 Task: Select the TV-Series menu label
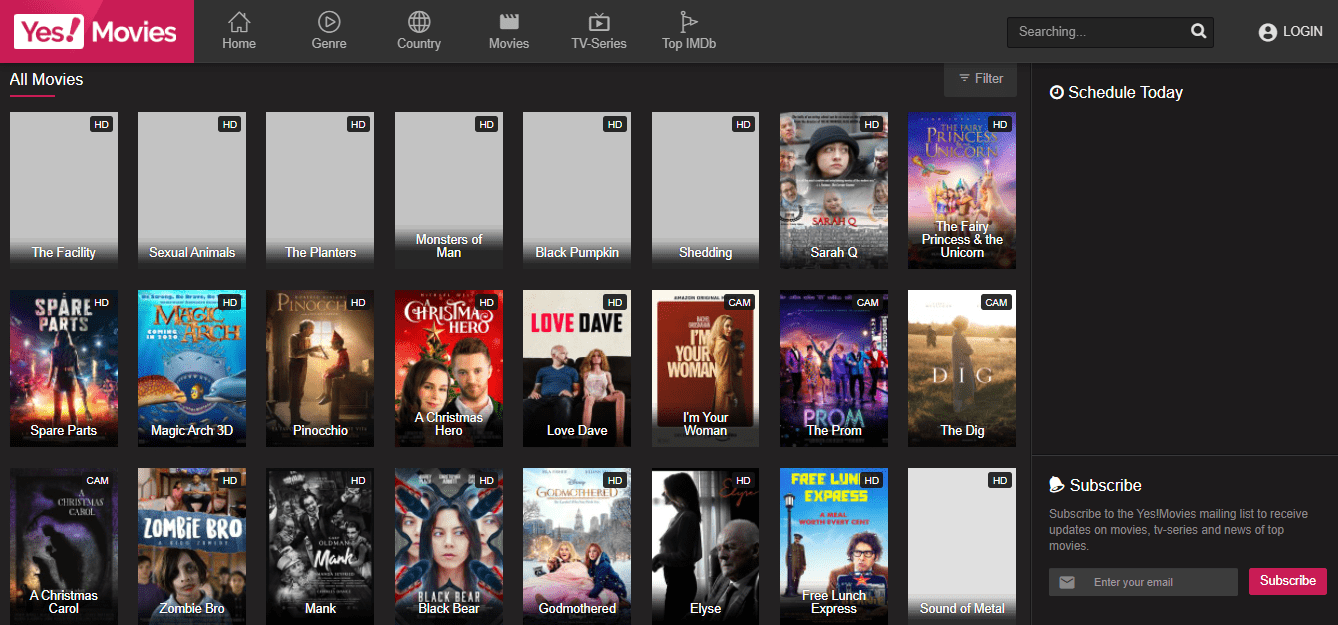coord(599,44)
